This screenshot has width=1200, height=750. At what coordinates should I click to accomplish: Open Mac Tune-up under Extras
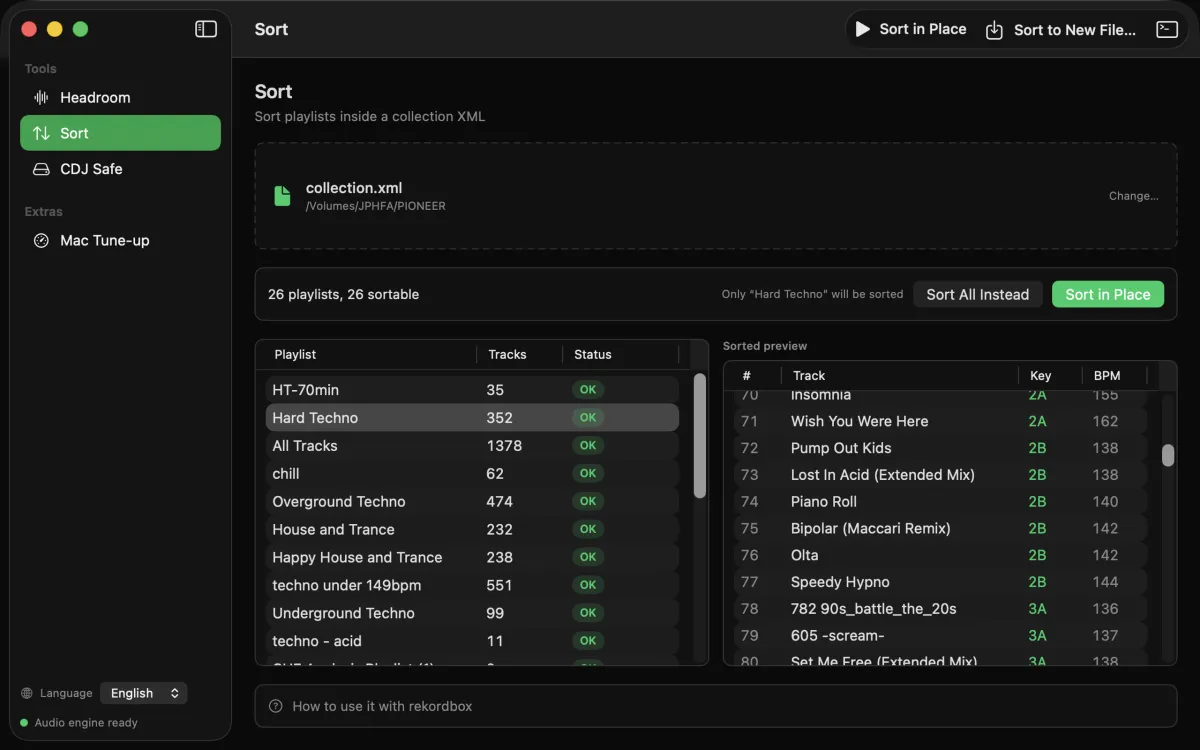pyautogui.click(x=120, y=240)
